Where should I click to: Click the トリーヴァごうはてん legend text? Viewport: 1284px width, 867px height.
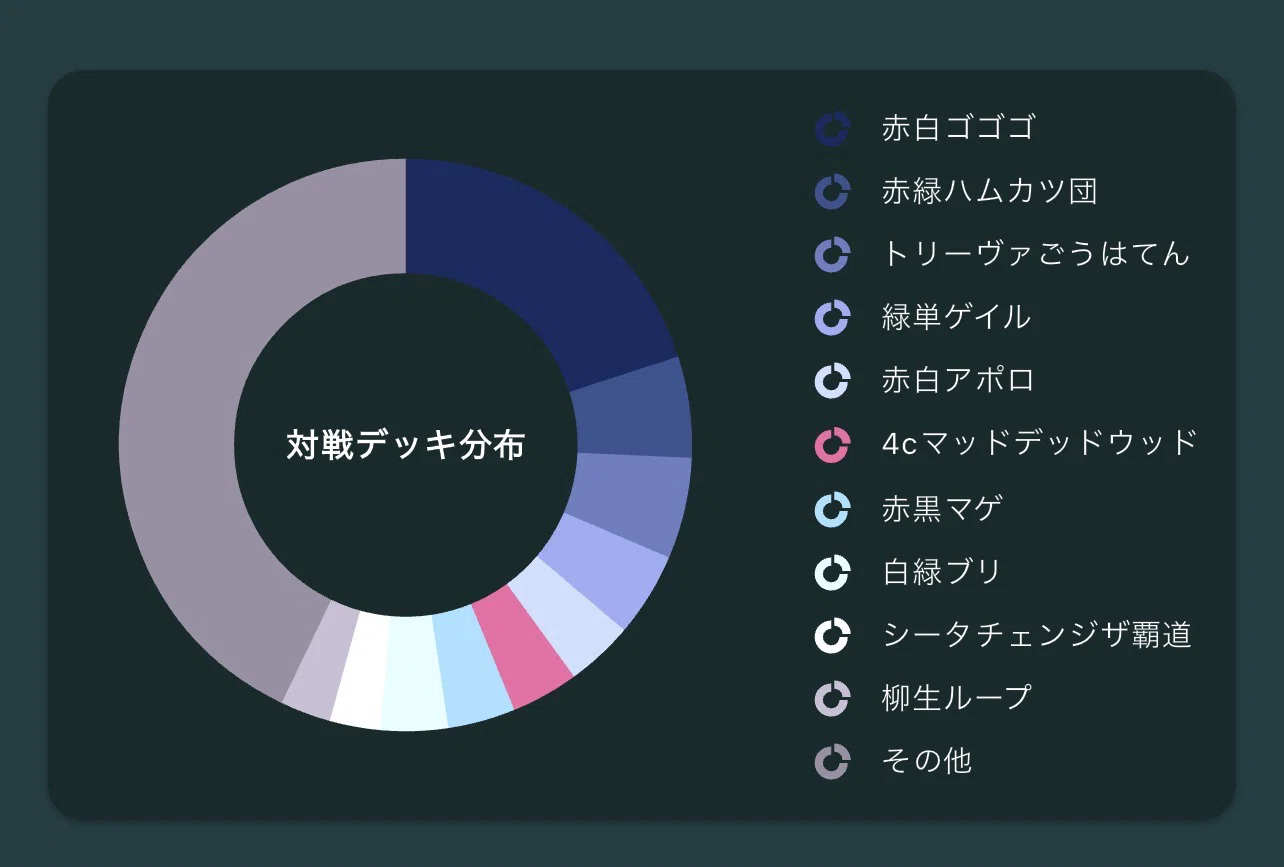pos(1036,254)
